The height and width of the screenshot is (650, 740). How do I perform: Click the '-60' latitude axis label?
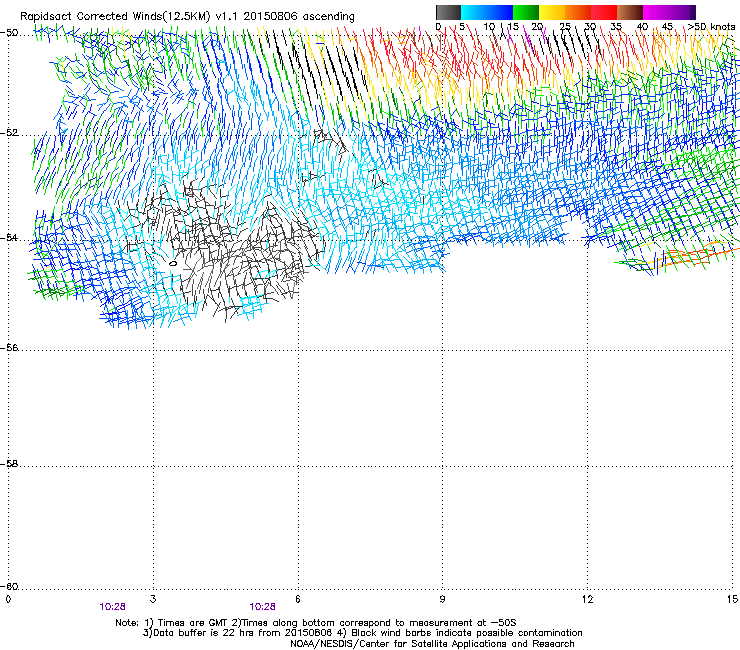click(9, 586)
